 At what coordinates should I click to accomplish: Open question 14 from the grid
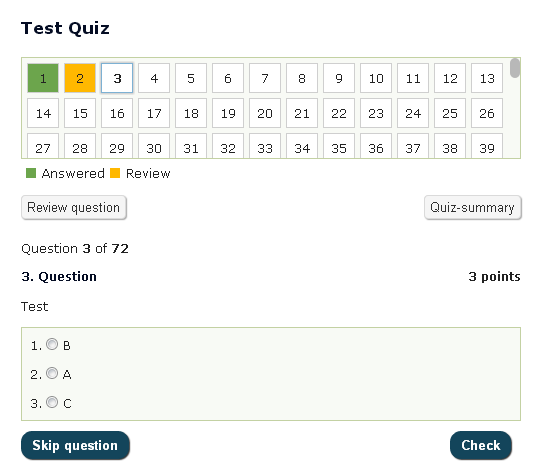point(43,113)
